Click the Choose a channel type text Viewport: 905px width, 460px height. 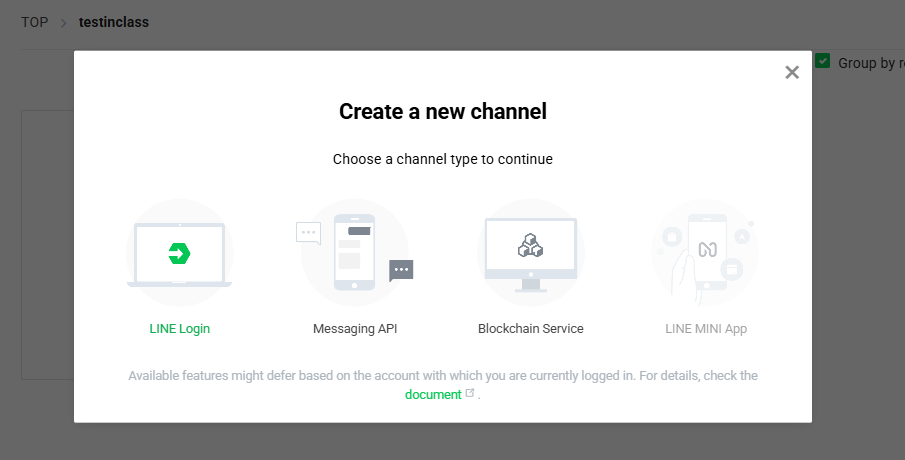click(x=443, y=159)
